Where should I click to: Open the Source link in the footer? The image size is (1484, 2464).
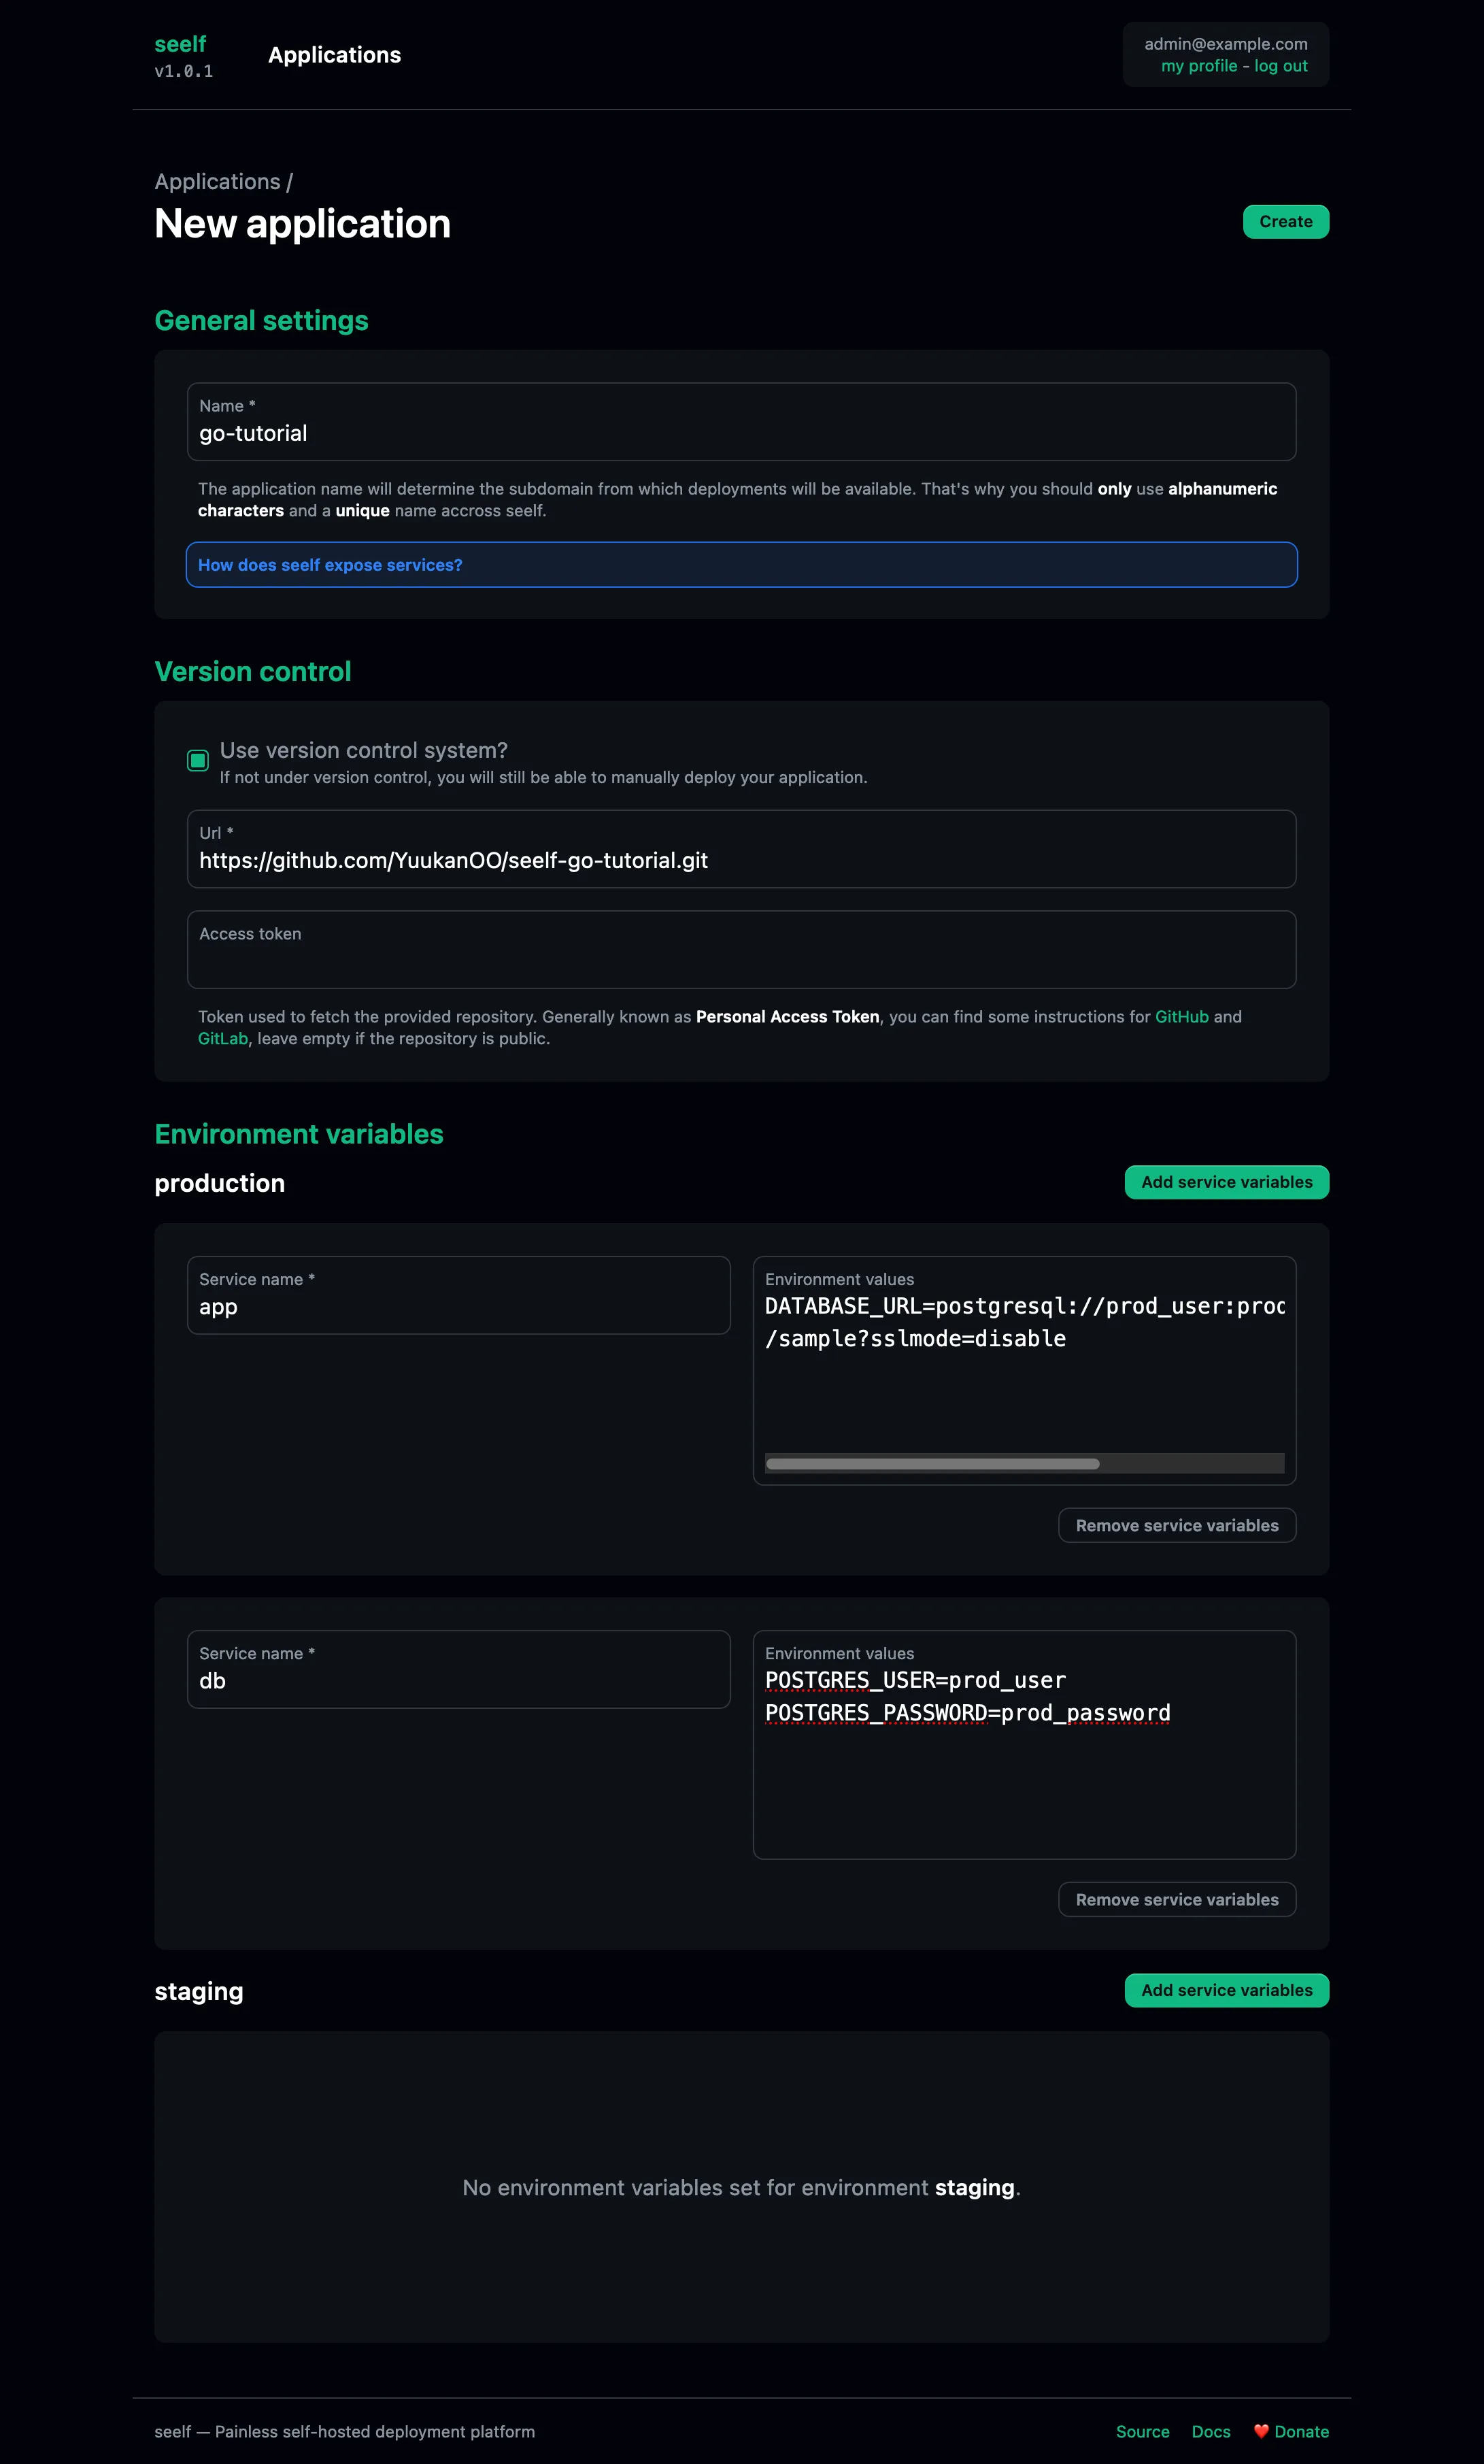(1143, 2432)
